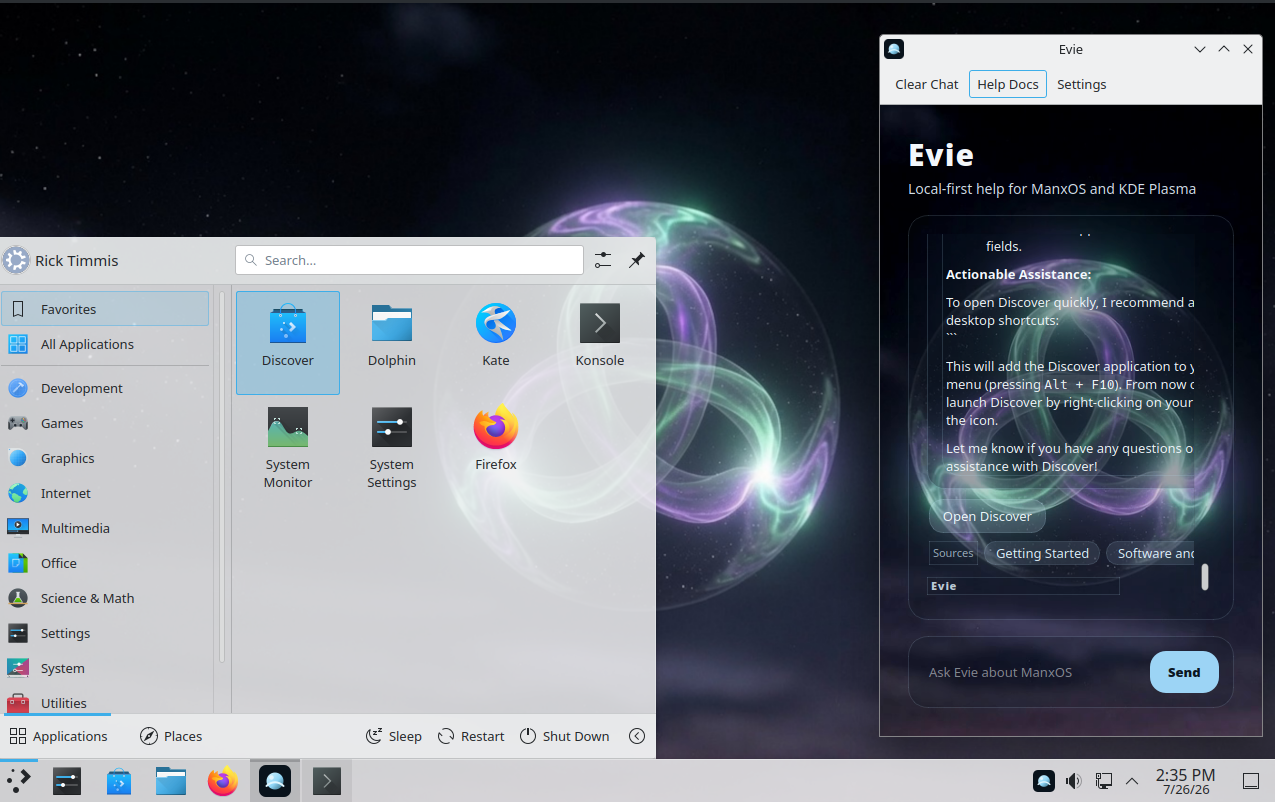Open the Settings category in launcher
The width and height of the screenshot is (1275, 802).
pyautogui.click(x=105, y=633)
